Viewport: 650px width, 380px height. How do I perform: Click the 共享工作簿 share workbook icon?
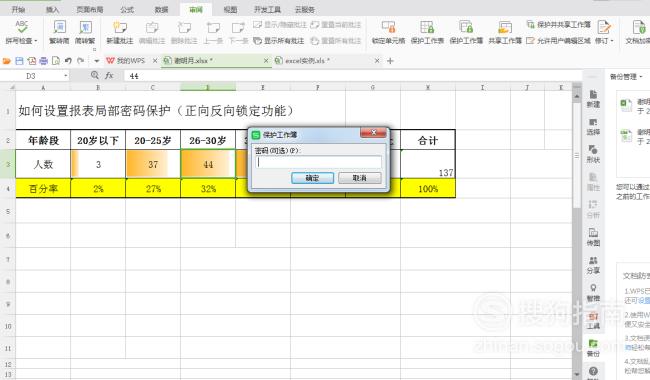(x=505, y=27)
